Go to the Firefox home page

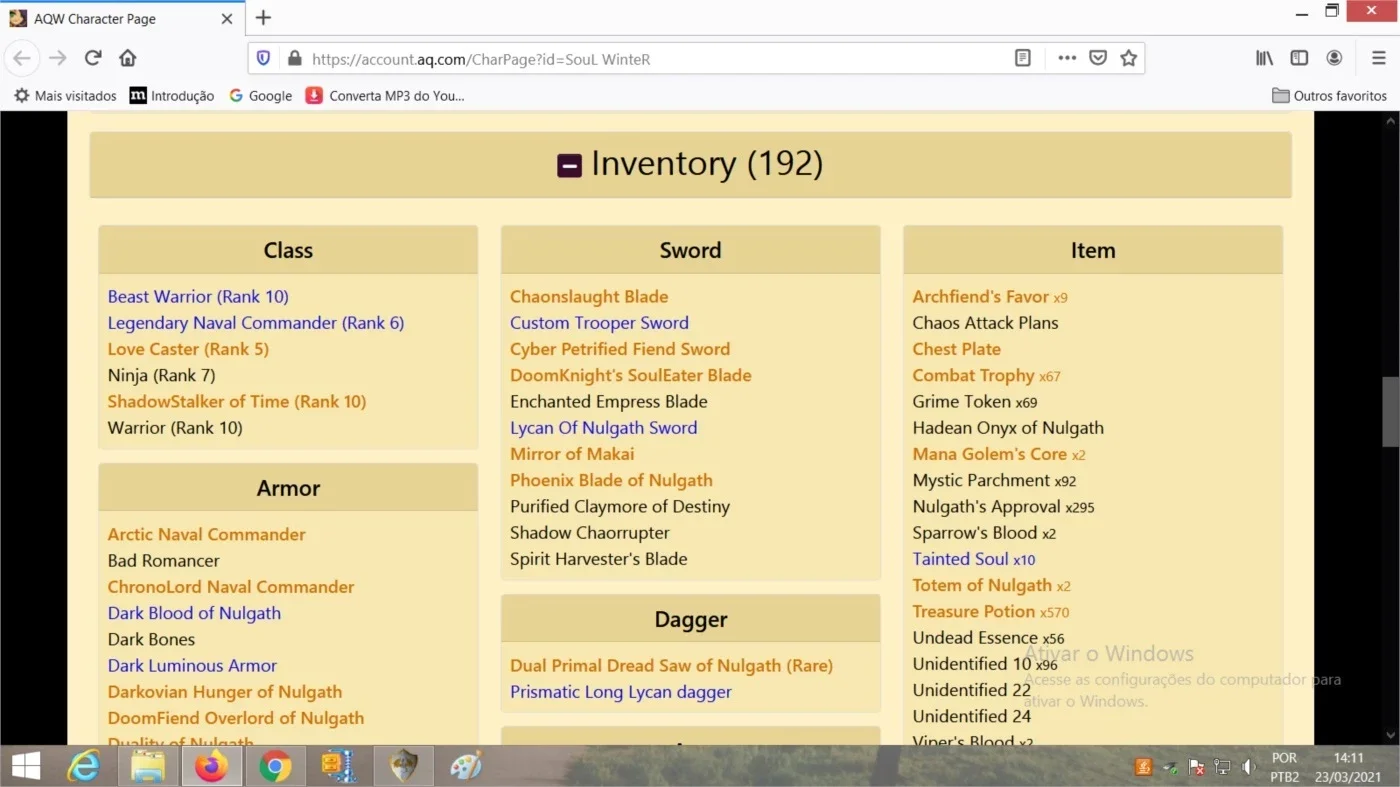pos(128,58)
